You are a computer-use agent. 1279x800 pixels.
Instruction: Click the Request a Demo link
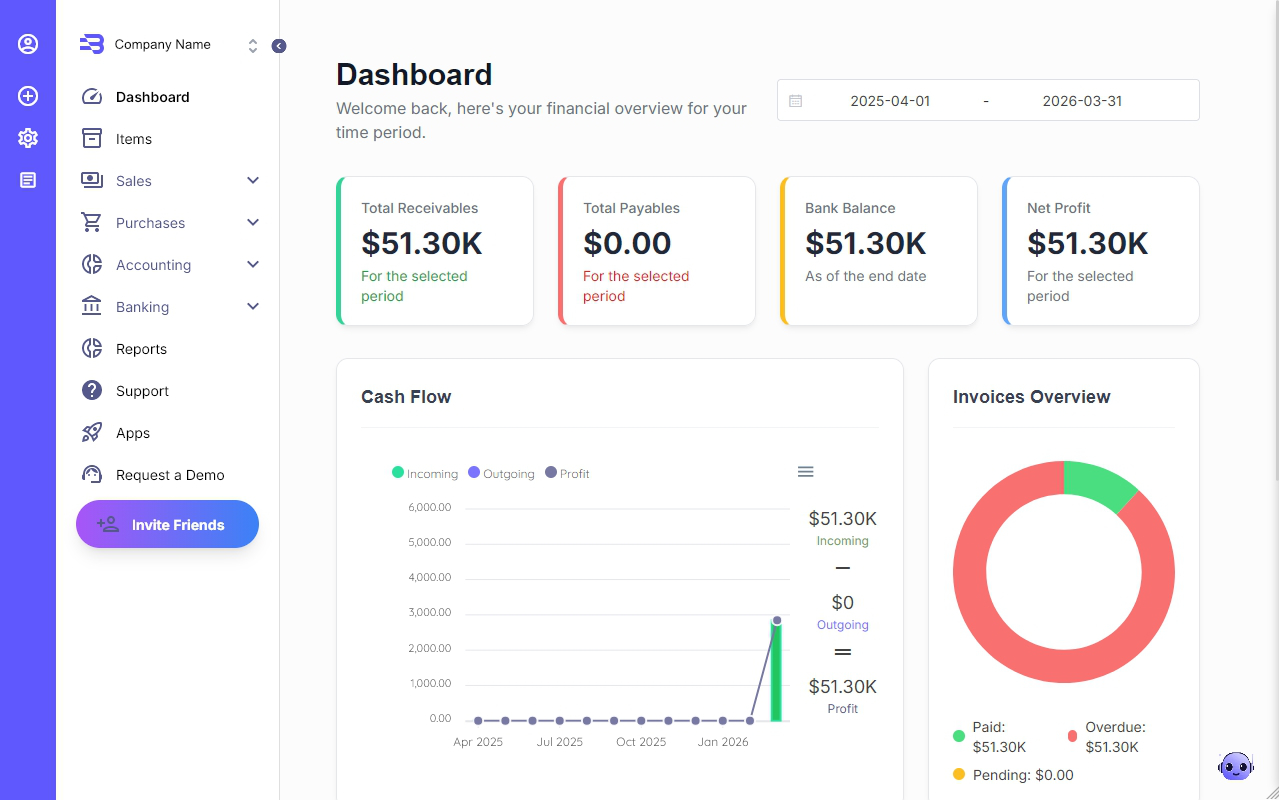click(x=170, y=475)
